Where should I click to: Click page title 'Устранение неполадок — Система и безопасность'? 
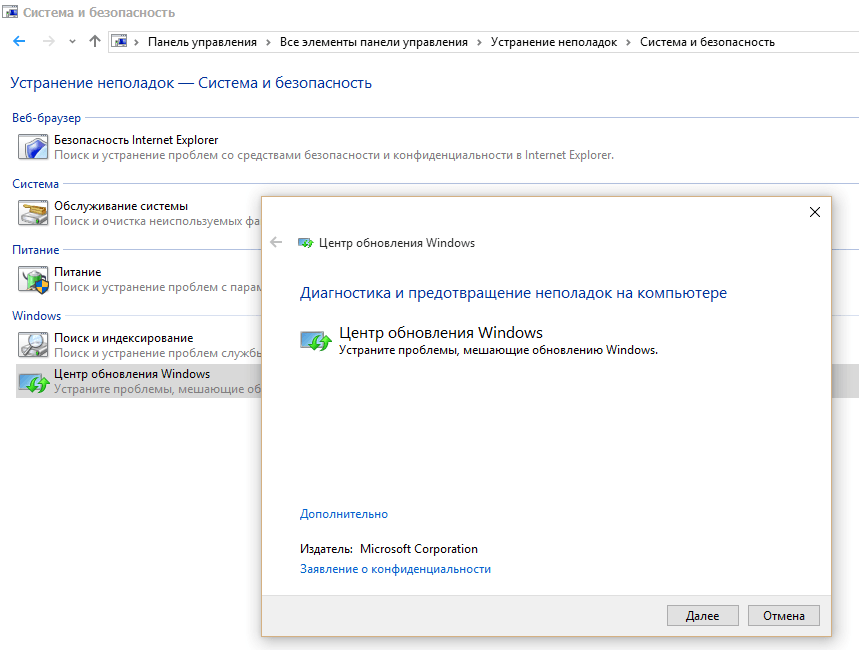[191, 83]
